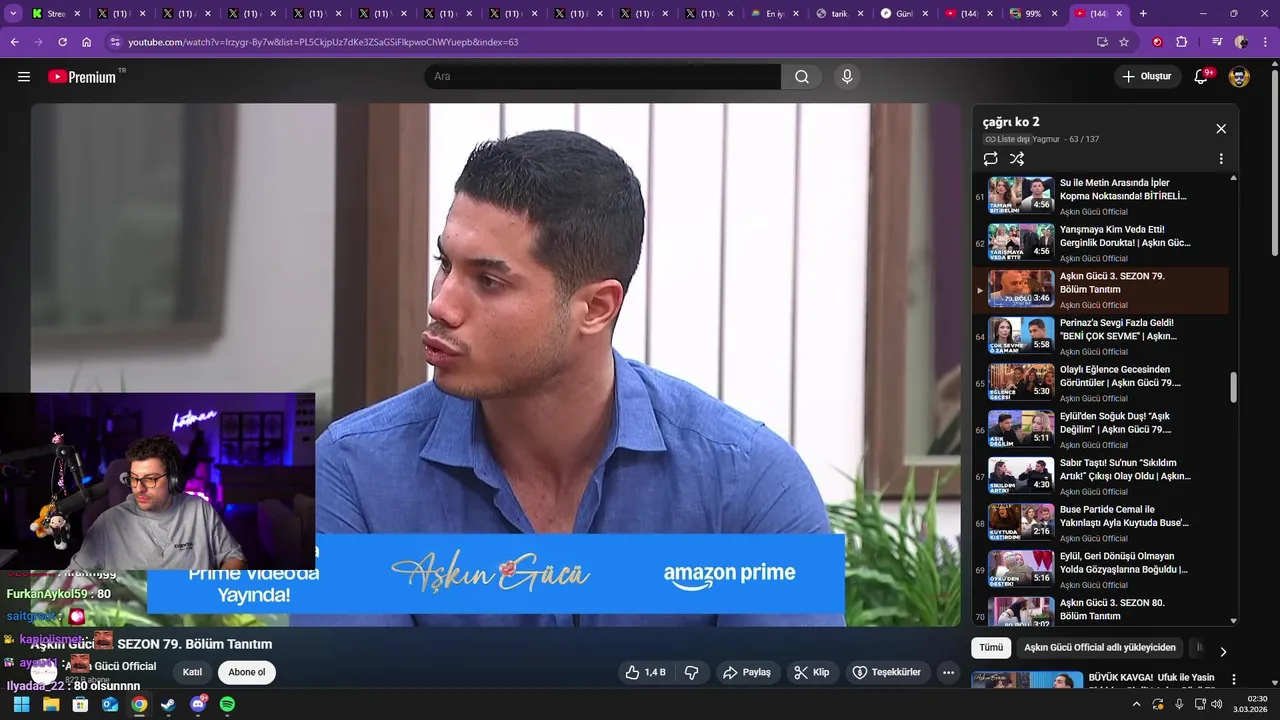Create a clip with Klip button

pyautogui.click(x=812, y=673)
